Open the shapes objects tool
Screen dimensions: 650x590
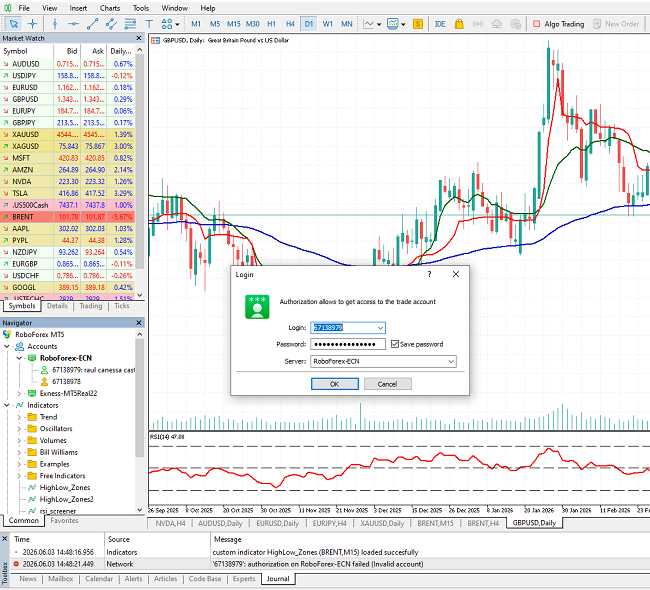point(167,24)
